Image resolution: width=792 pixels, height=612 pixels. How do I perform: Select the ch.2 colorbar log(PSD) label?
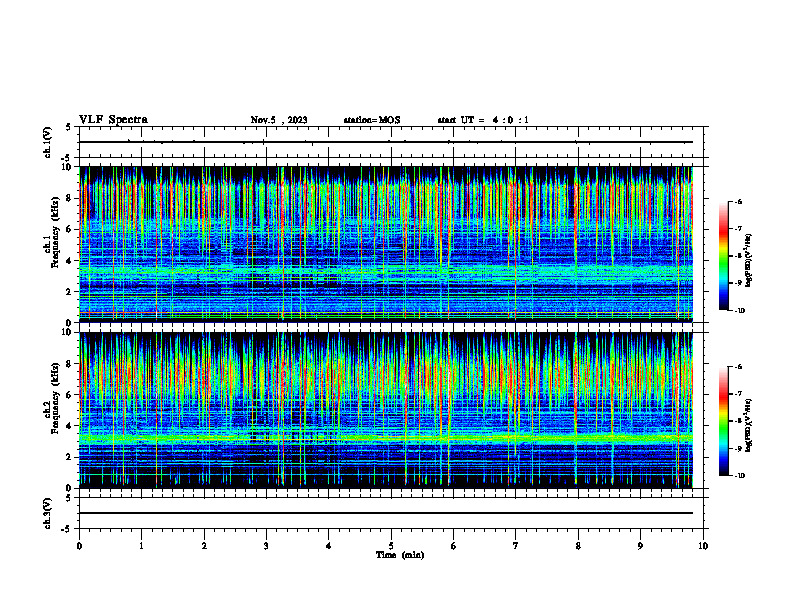tap(749, 426)
